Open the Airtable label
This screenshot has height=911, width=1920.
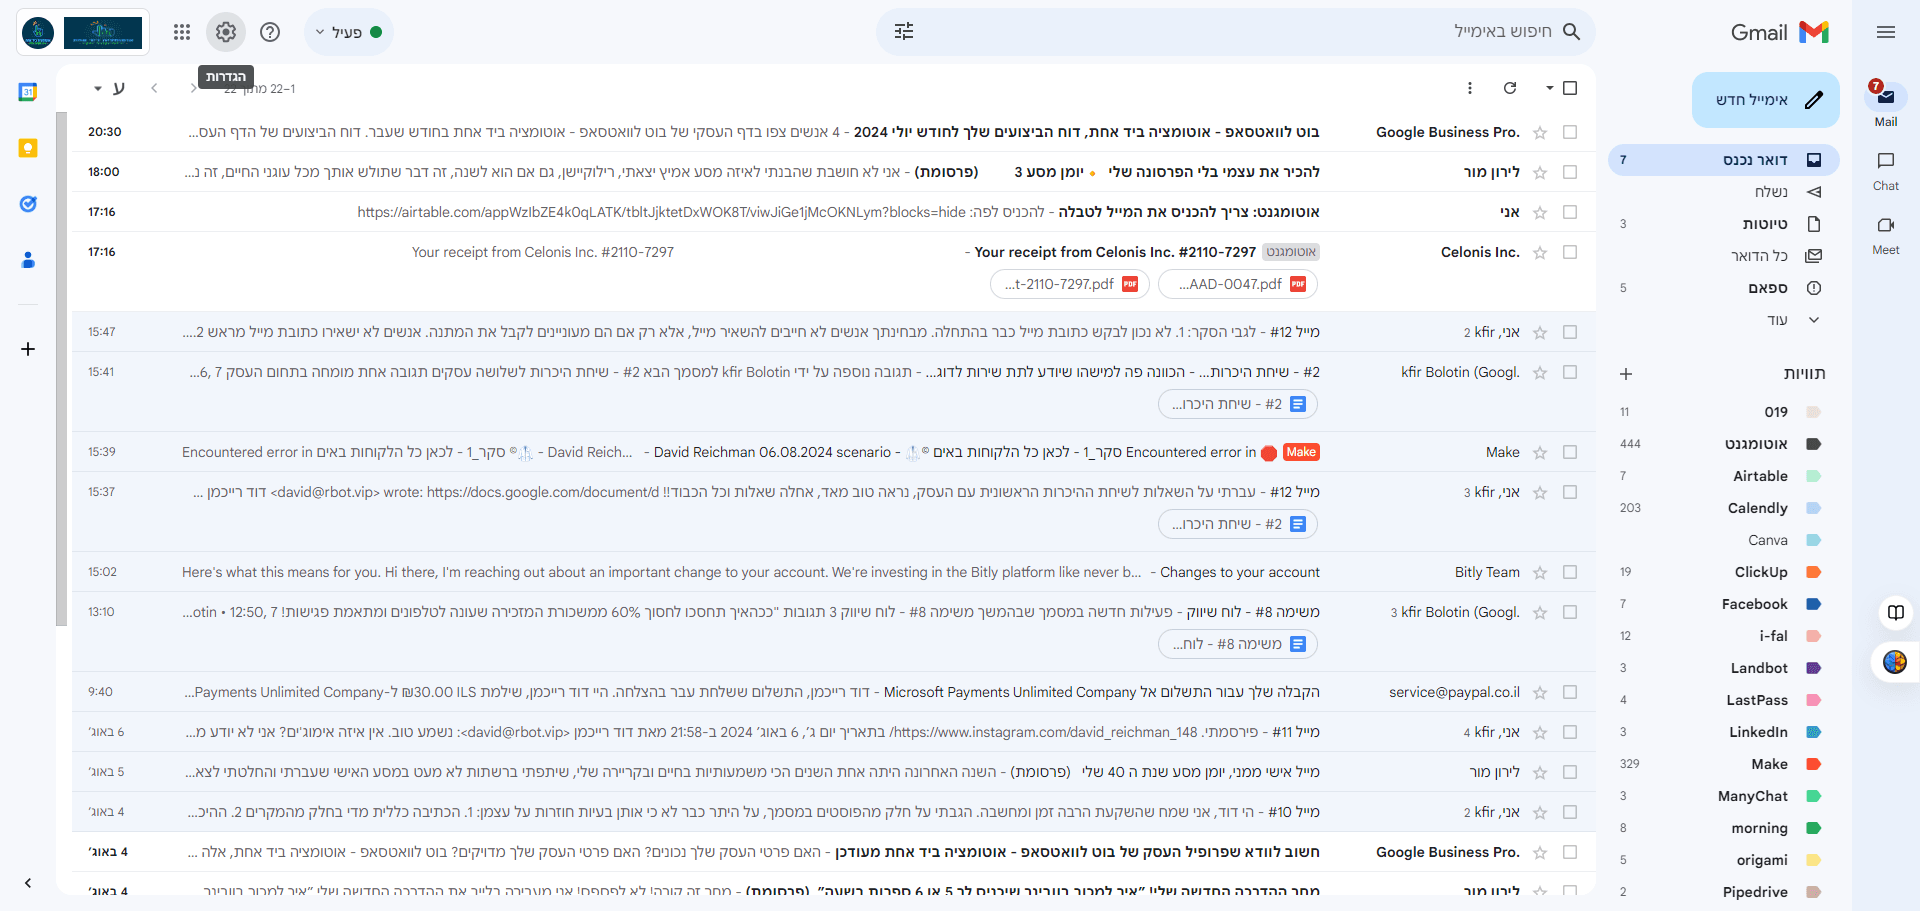(x=1760, y=476)
